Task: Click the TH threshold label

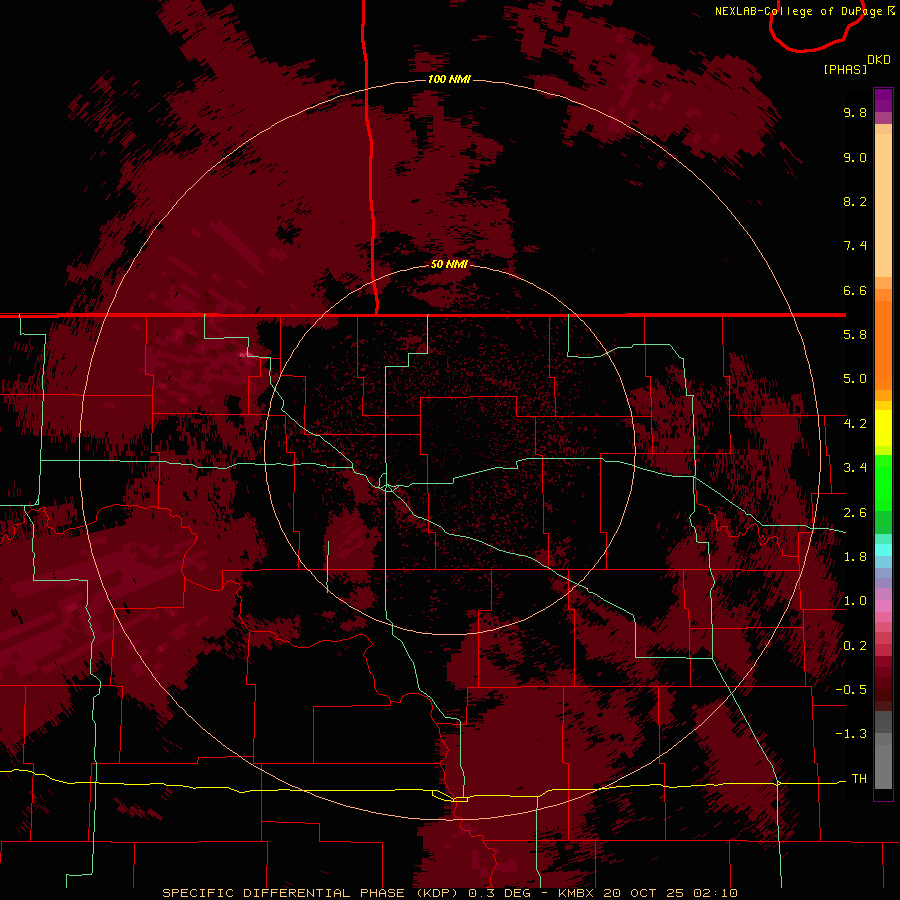Action: click(x=859, y=779)
